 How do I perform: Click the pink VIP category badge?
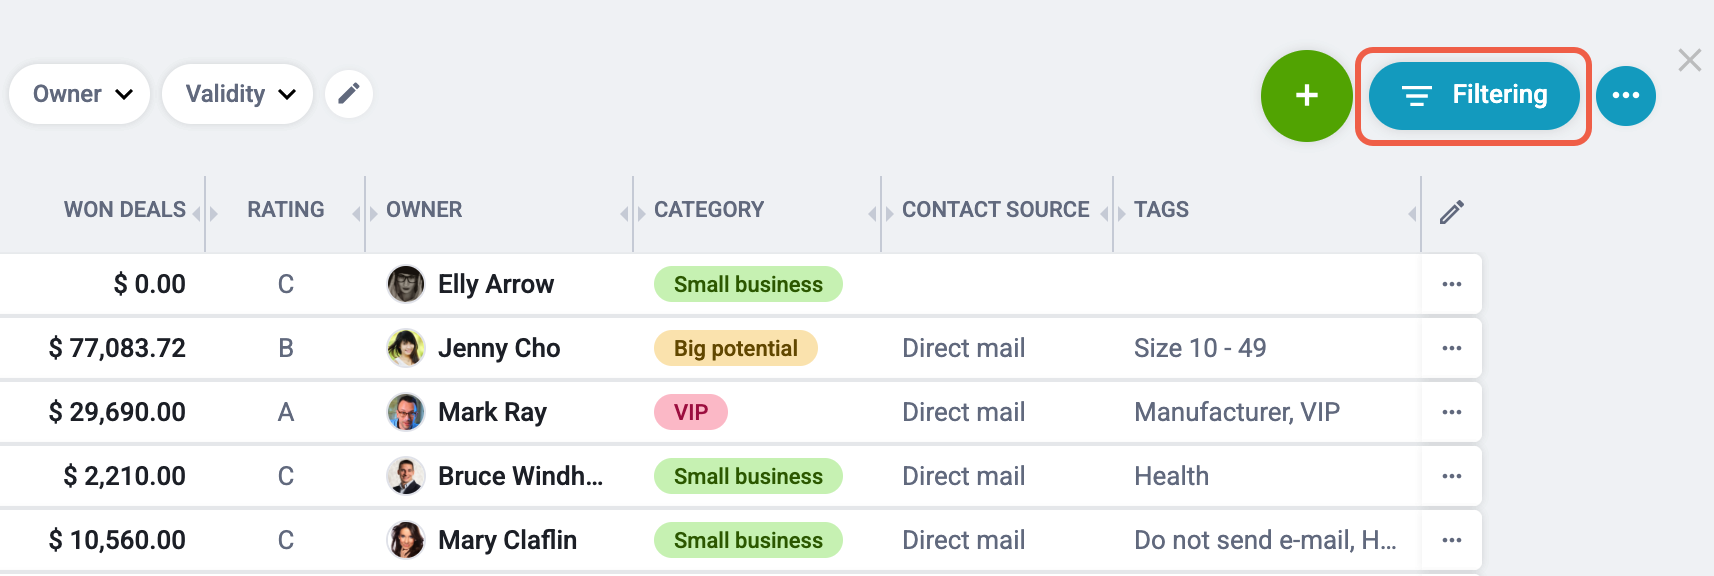pyautogui.click(x=691, y=412)
